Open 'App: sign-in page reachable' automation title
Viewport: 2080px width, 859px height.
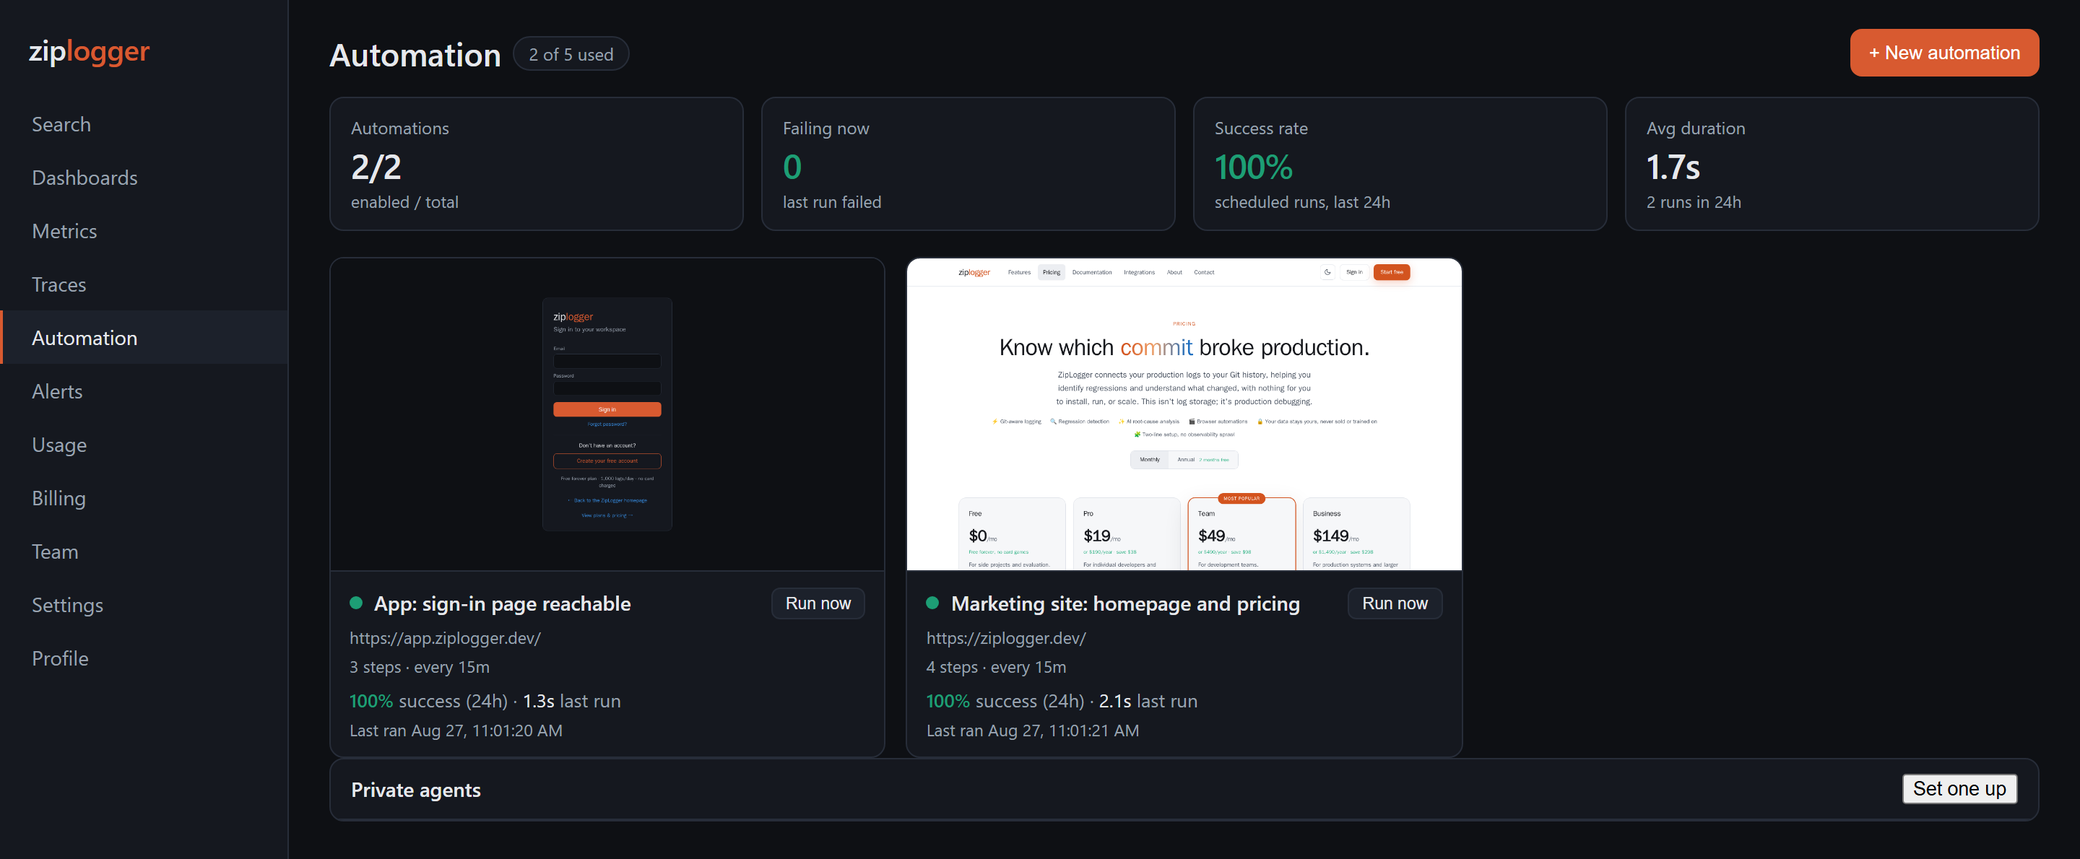[502, 604]
